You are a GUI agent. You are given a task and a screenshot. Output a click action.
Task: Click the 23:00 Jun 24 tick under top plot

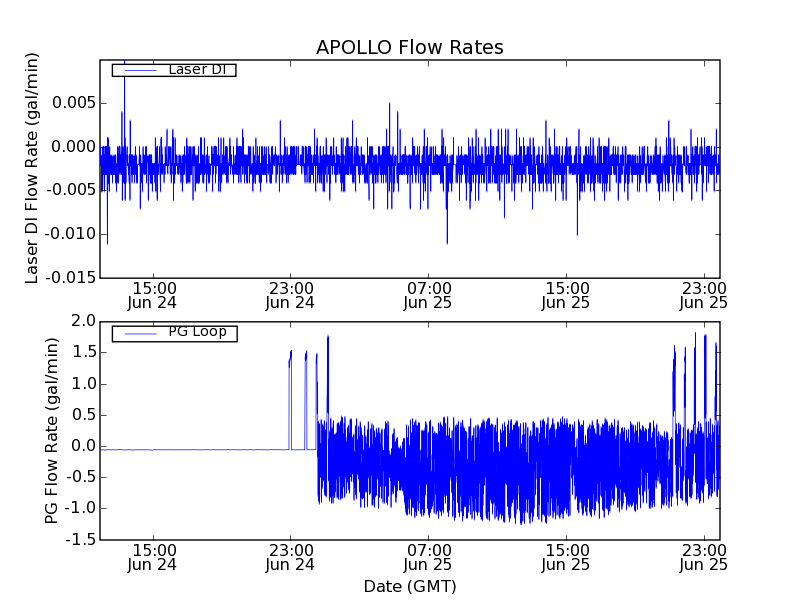point(290,294)
